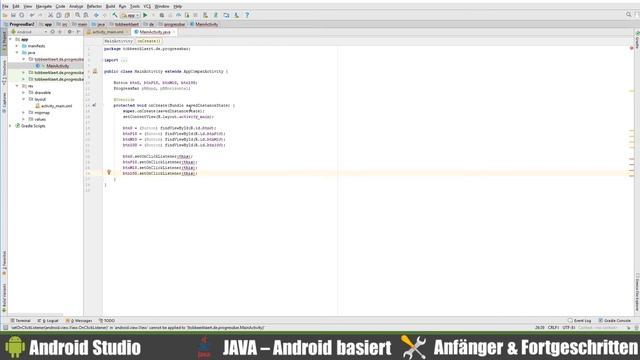Expand the manifests folder

pyautogui.click(x=17, y=46)
